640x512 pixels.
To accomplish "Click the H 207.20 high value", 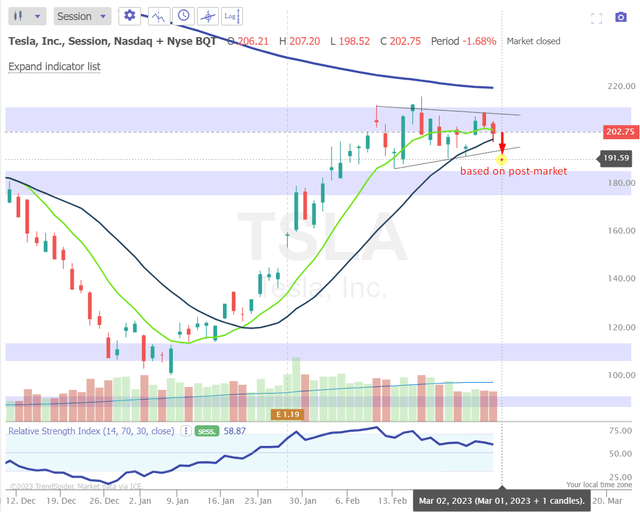I will [300, 41].
